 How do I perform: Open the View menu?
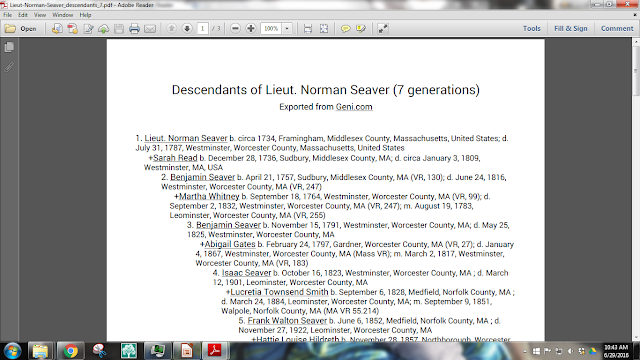pos(40,15)
